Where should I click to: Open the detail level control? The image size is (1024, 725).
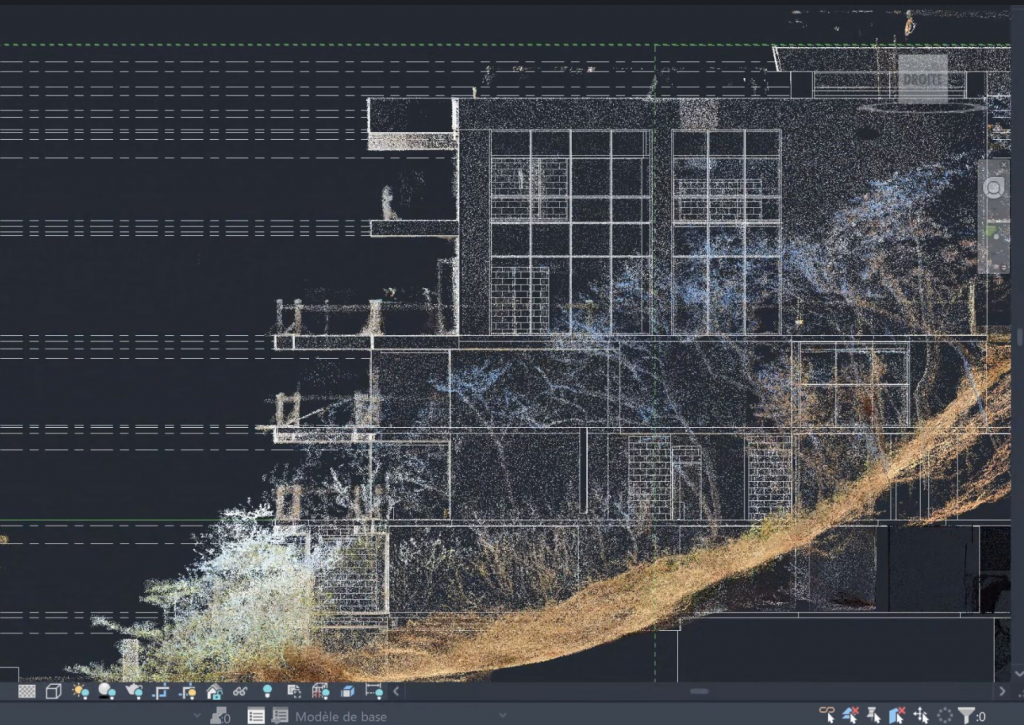pyautogui.click(x=27, y=691)
